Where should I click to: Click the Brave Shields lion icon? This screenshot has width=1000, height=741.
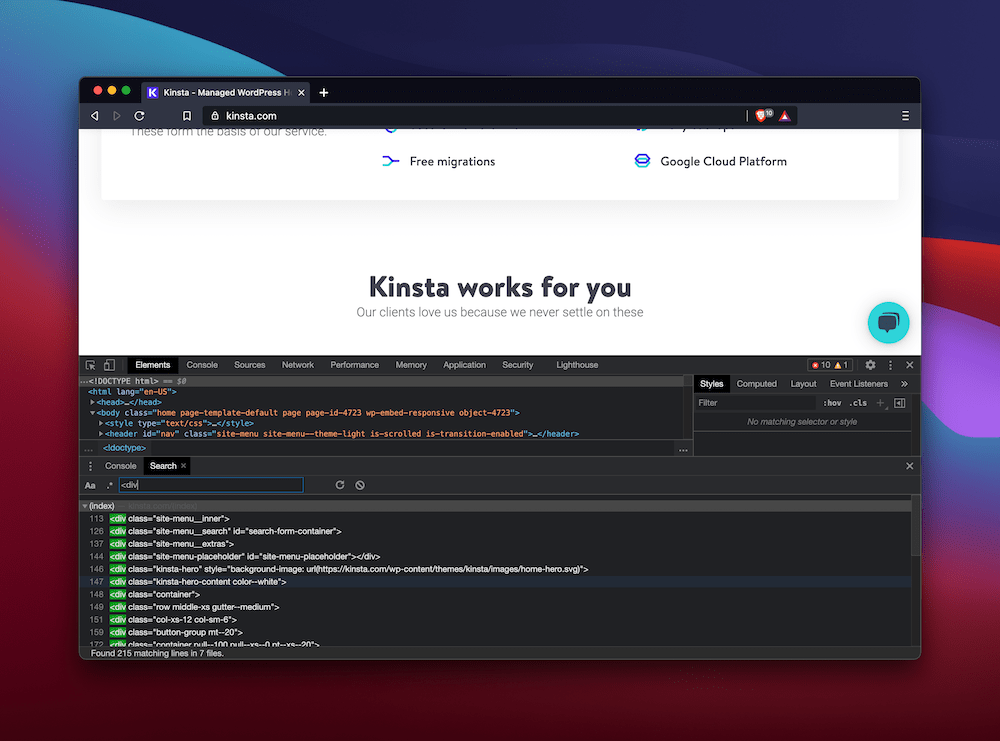762,116
